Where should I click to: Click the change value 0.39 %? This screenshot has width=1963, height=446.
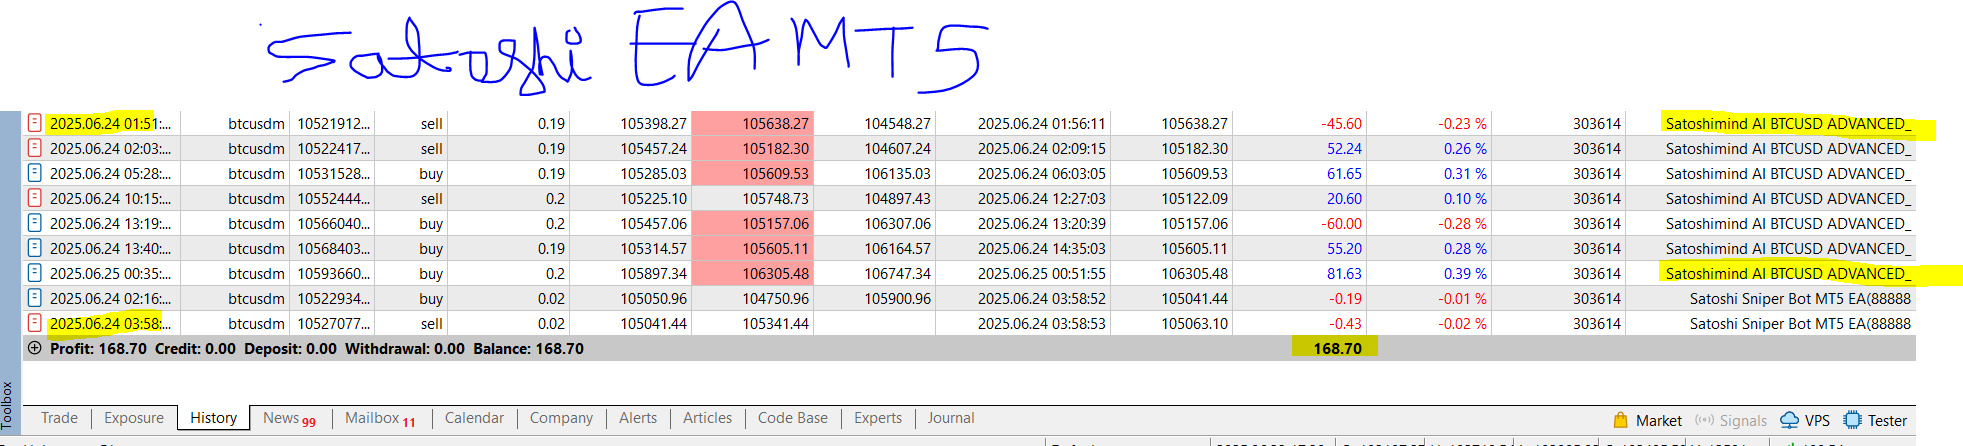tap(1465, 274)
